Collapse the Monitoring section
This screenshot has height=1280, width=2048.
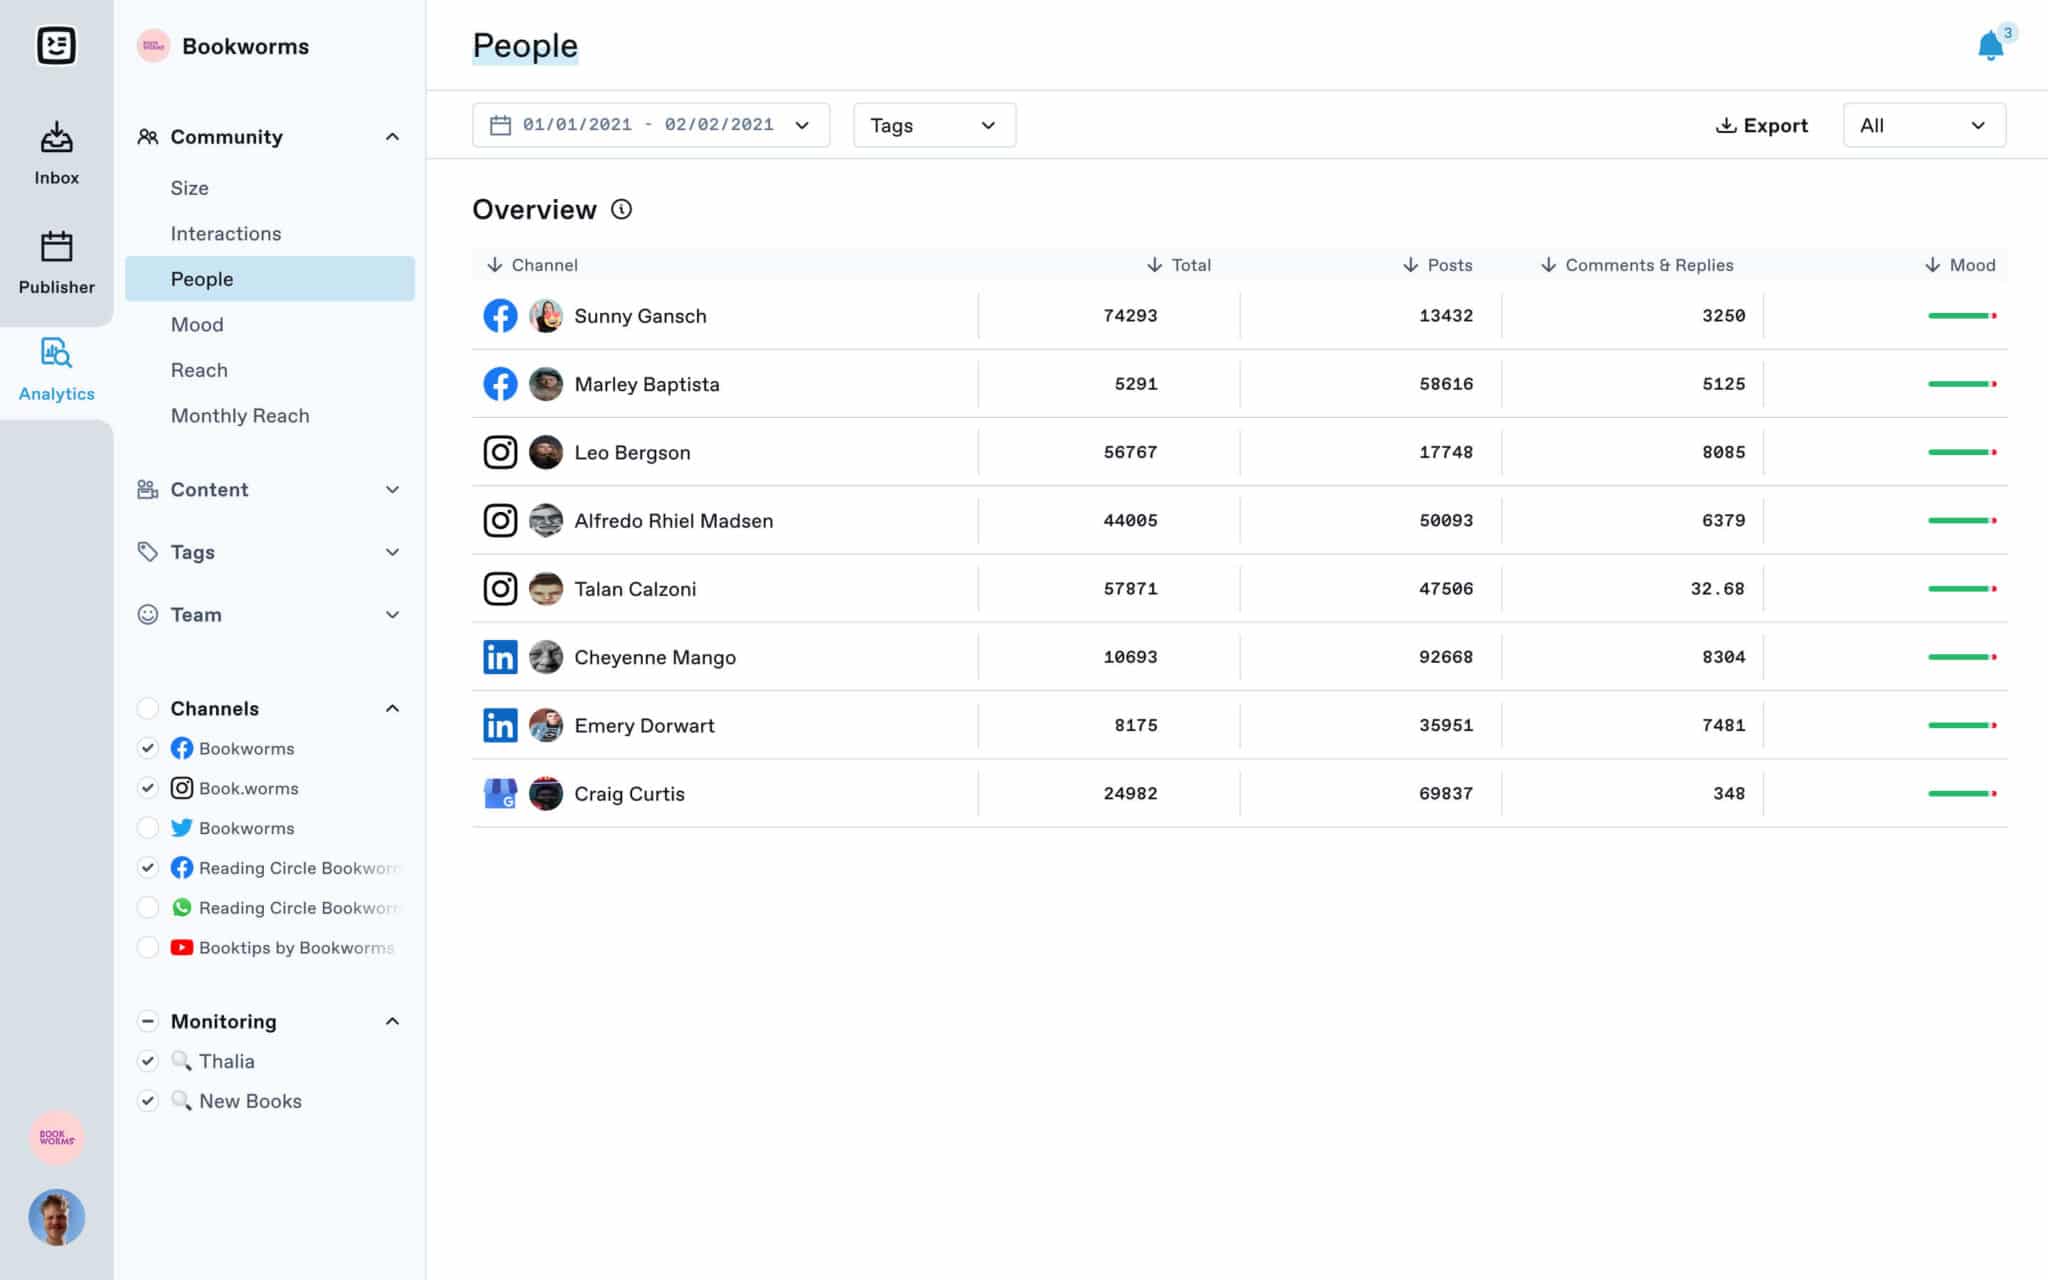click(x=392, y=1021)
